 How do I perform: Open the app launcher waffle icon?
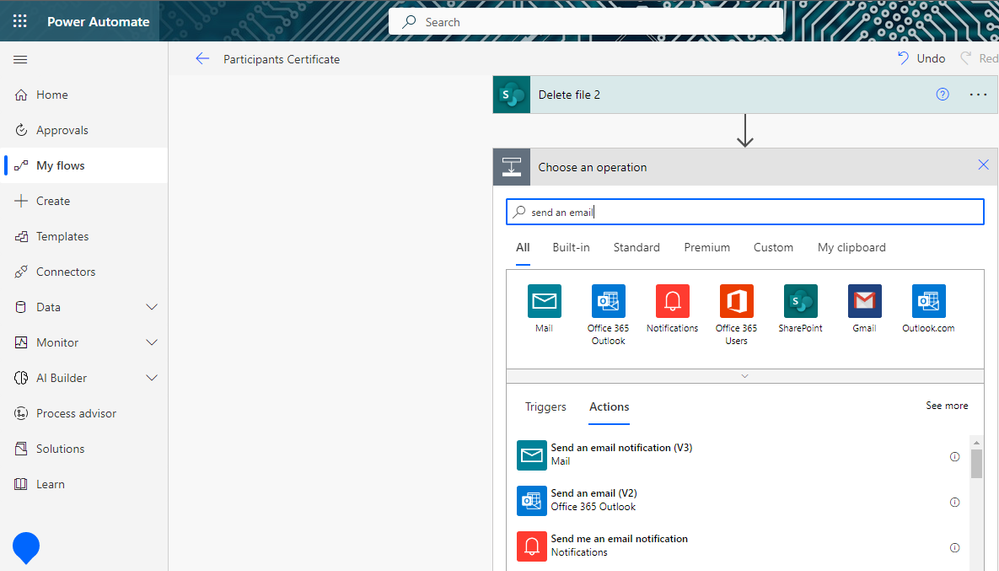[x=20, y=21]
